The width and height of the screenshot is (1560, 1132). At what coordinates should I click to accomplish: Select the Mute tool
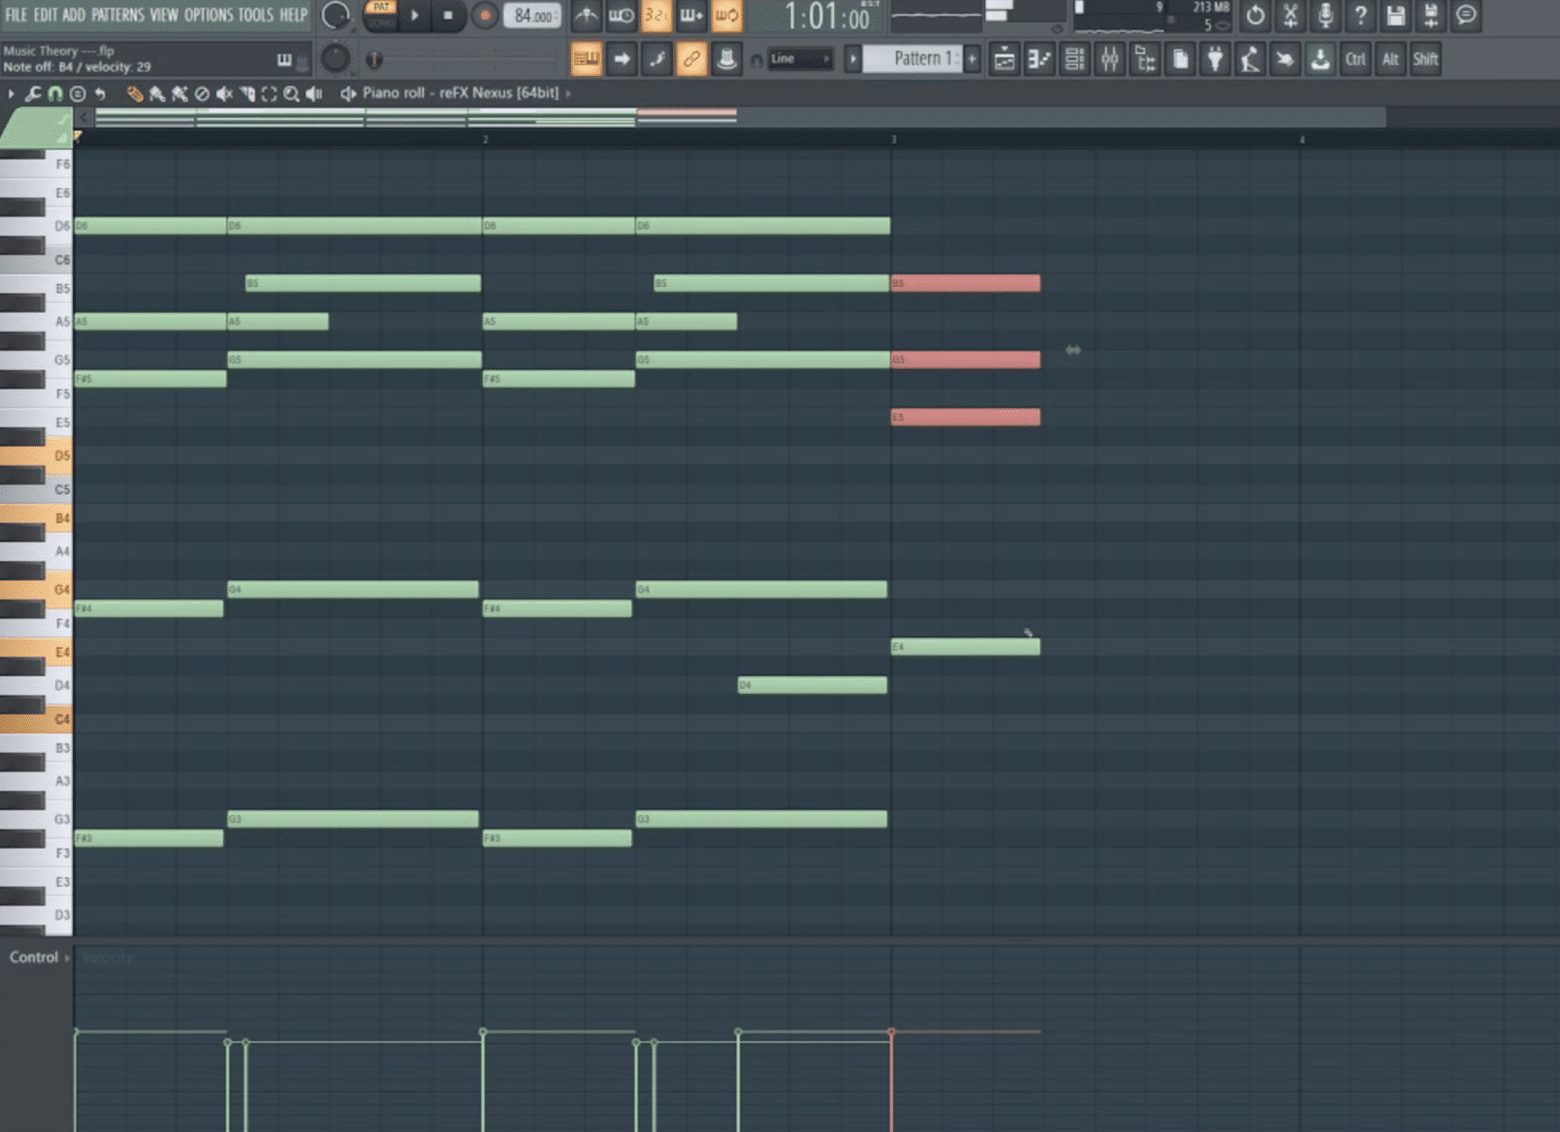click(224, 93)
